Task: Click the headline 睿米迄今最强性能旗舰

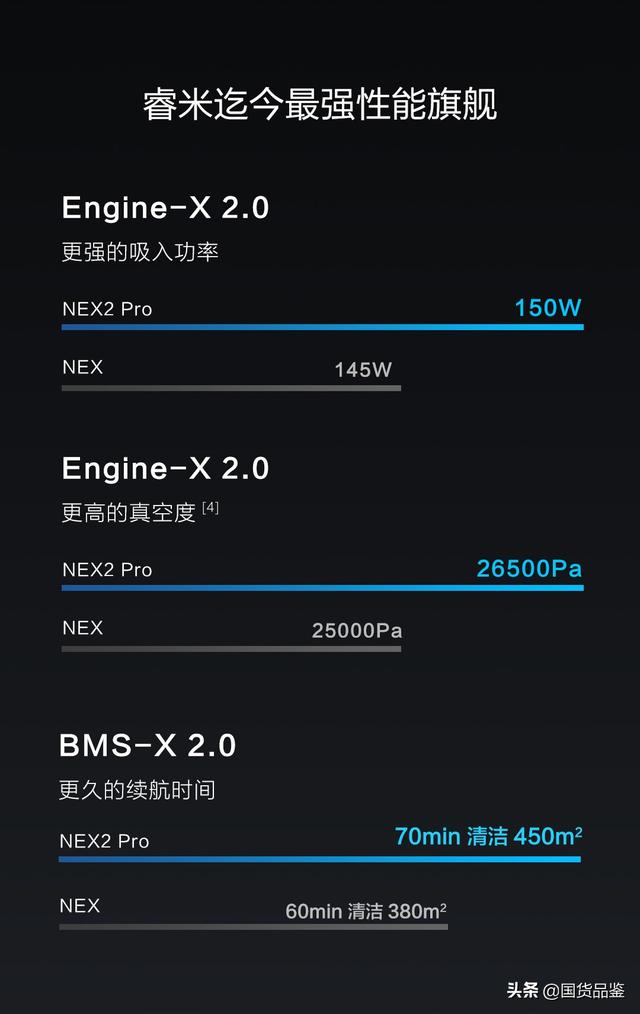Action: pos(319,105)
